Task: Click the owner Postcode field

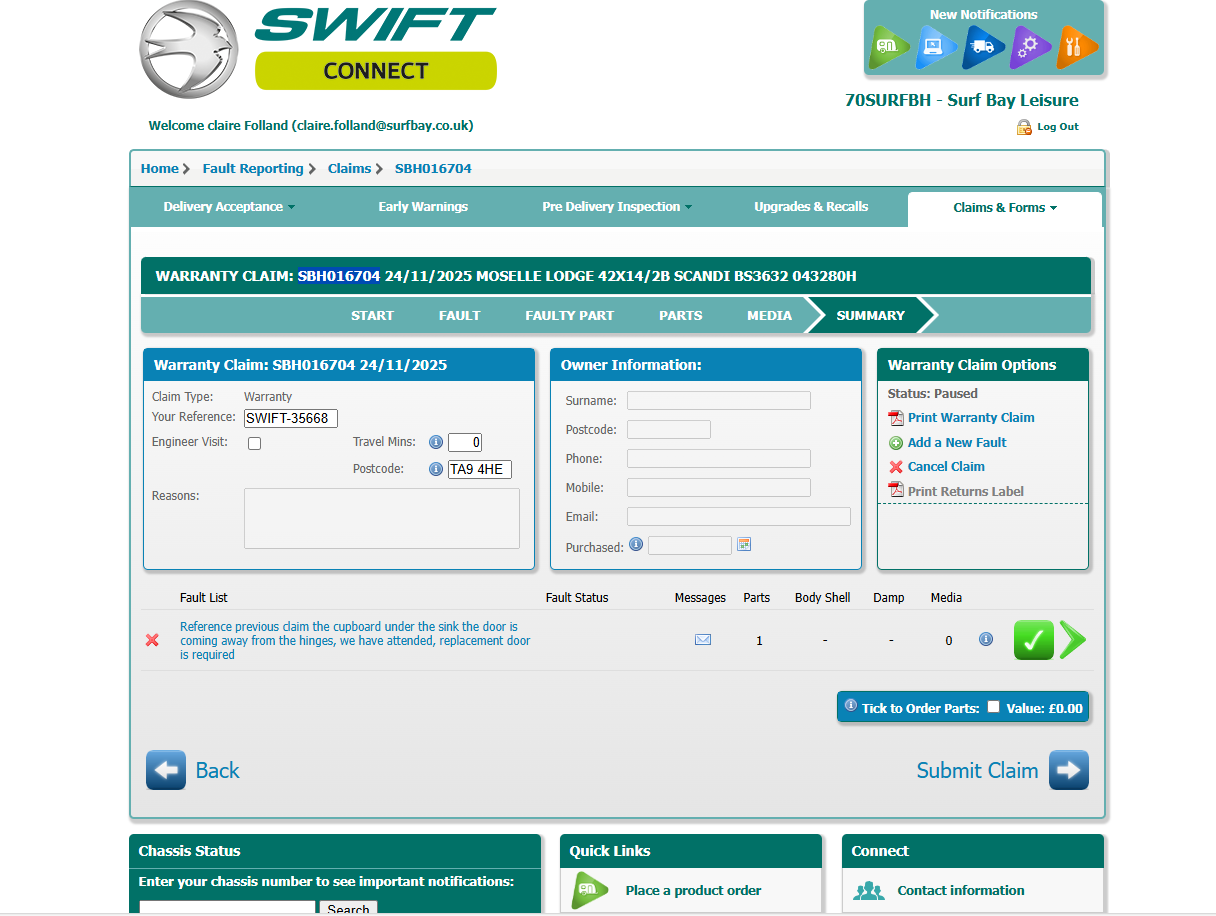Action: click(669, 430)
